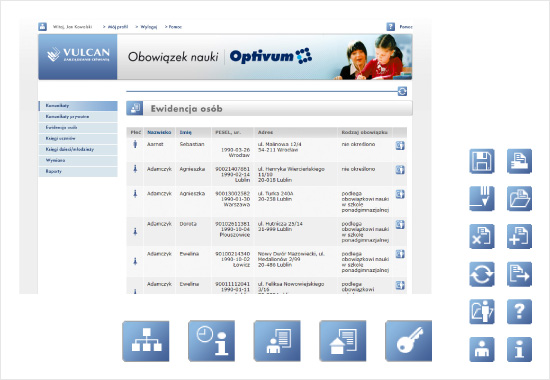Click the house with document icon

(343, 341)
